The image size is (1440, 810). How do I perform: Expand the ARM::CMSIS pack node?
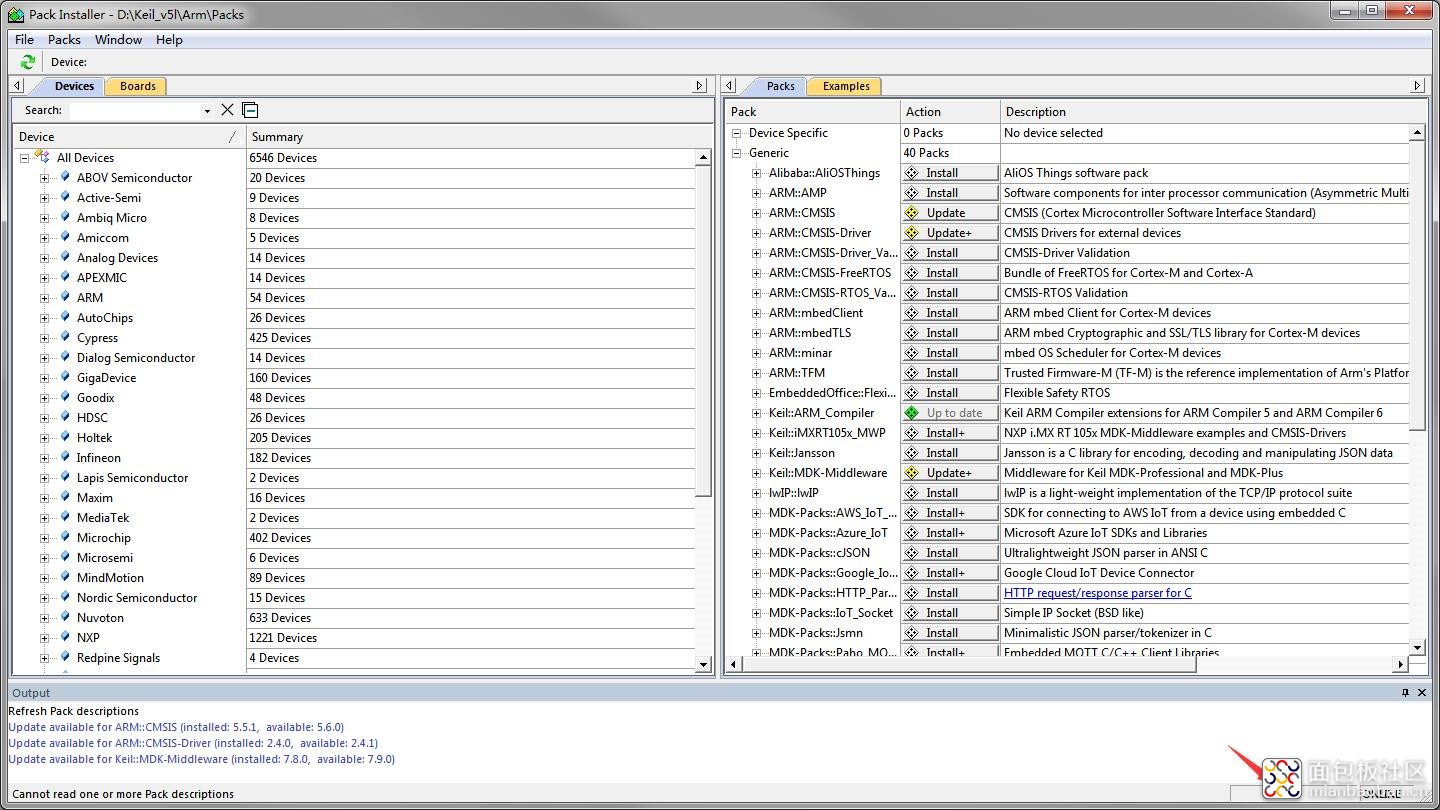point(757,213)
